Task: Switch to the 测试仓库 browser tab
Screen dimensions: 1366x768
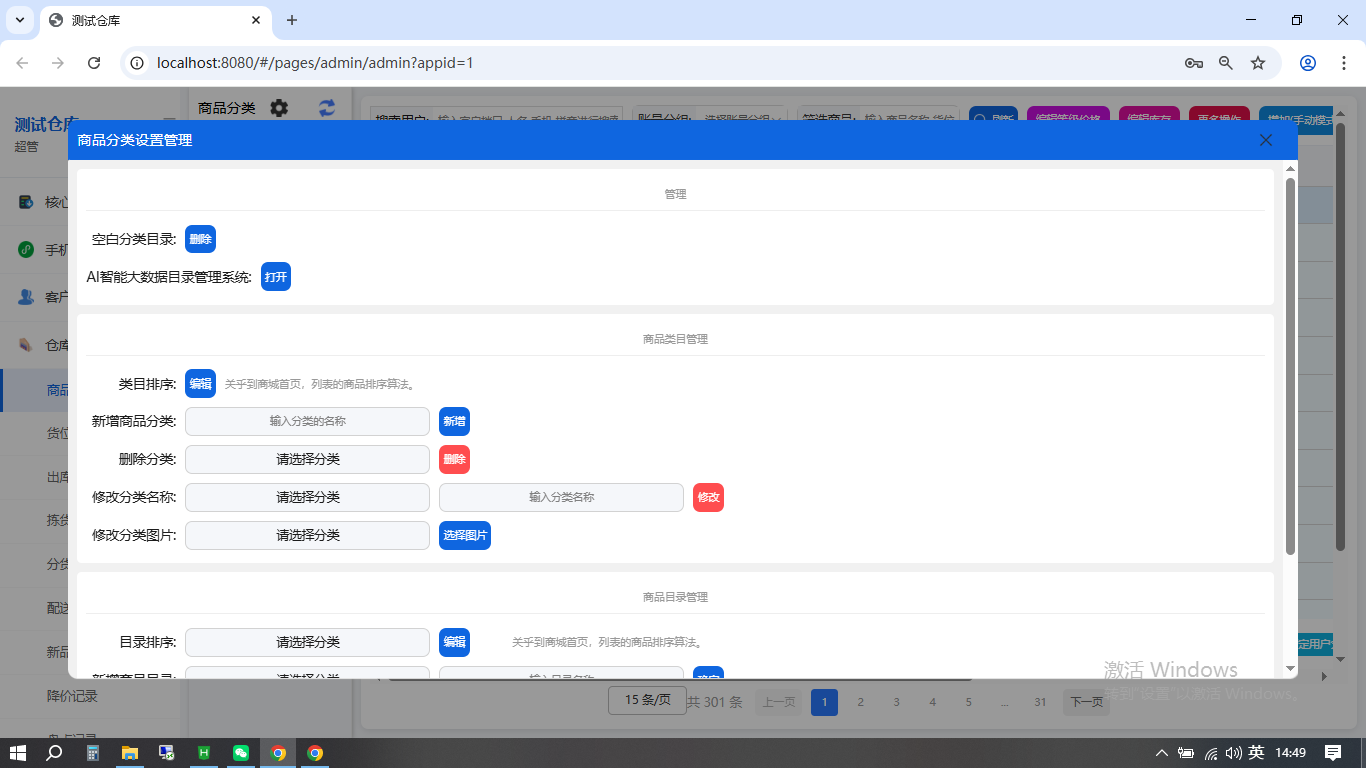Action: tap(150, 20)
